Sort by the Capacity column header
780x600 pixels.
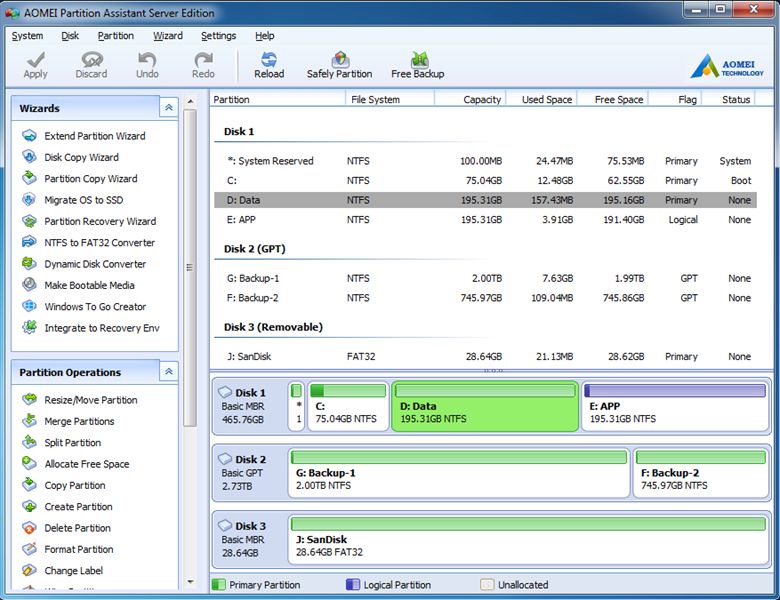tap(470, 100)
